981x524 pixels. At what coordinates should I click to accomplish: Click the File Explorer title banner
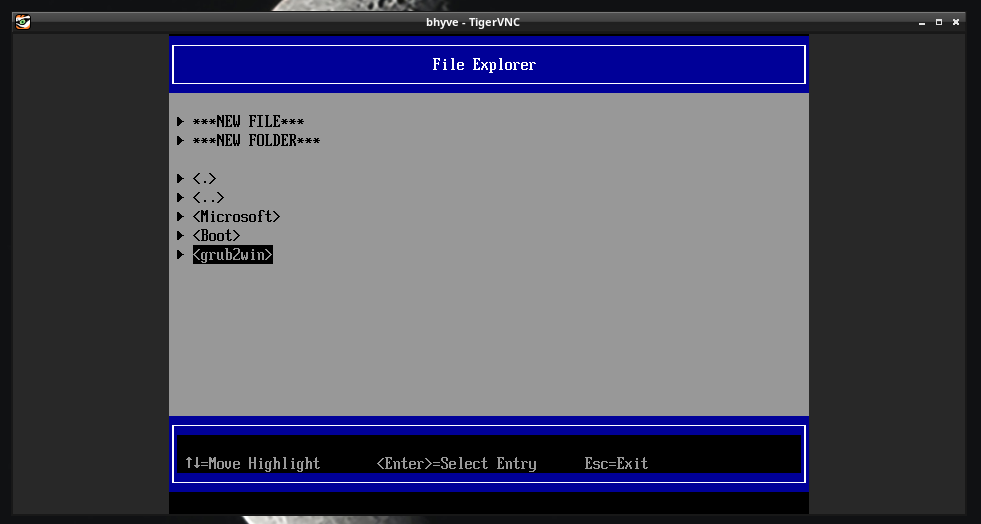point(488,65)
